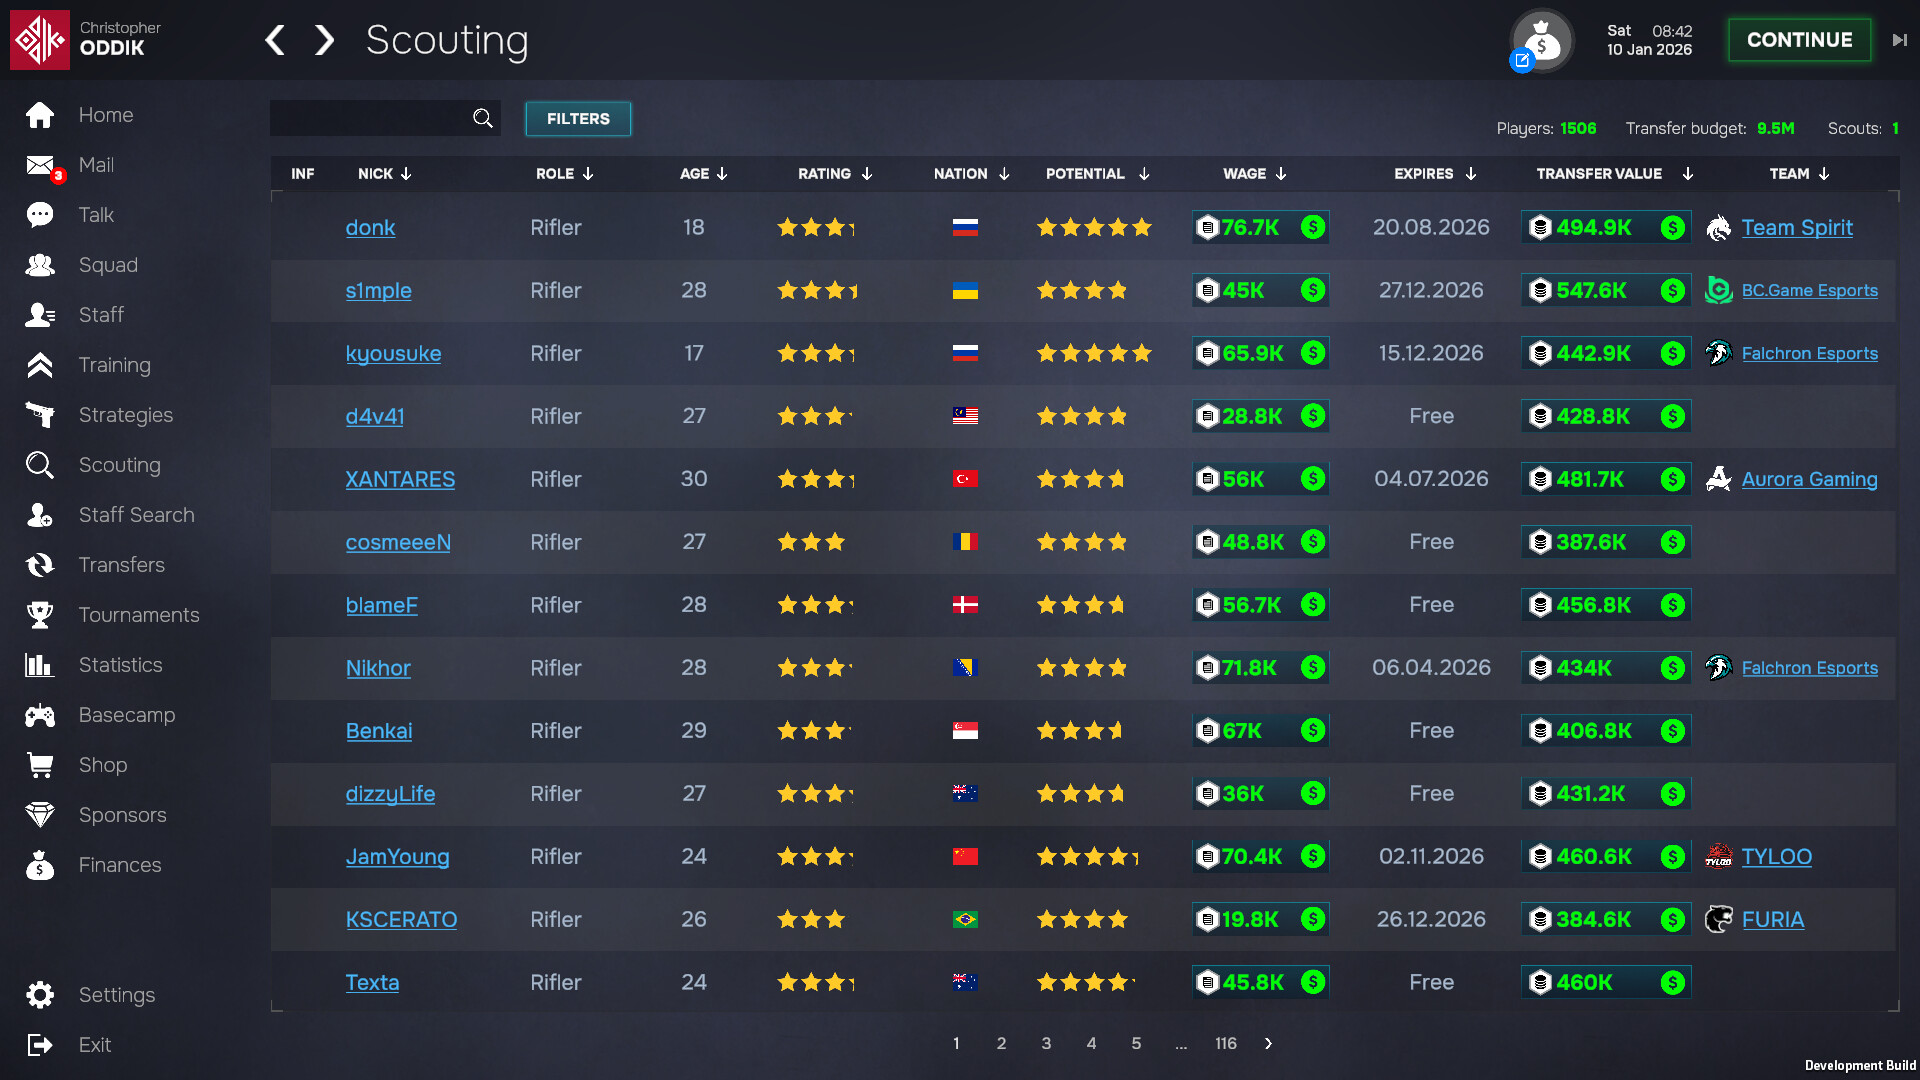This screenshot has height=1080, width=1920.
Task: Open the Tournaments trophy icon
Action: [40, 615]
